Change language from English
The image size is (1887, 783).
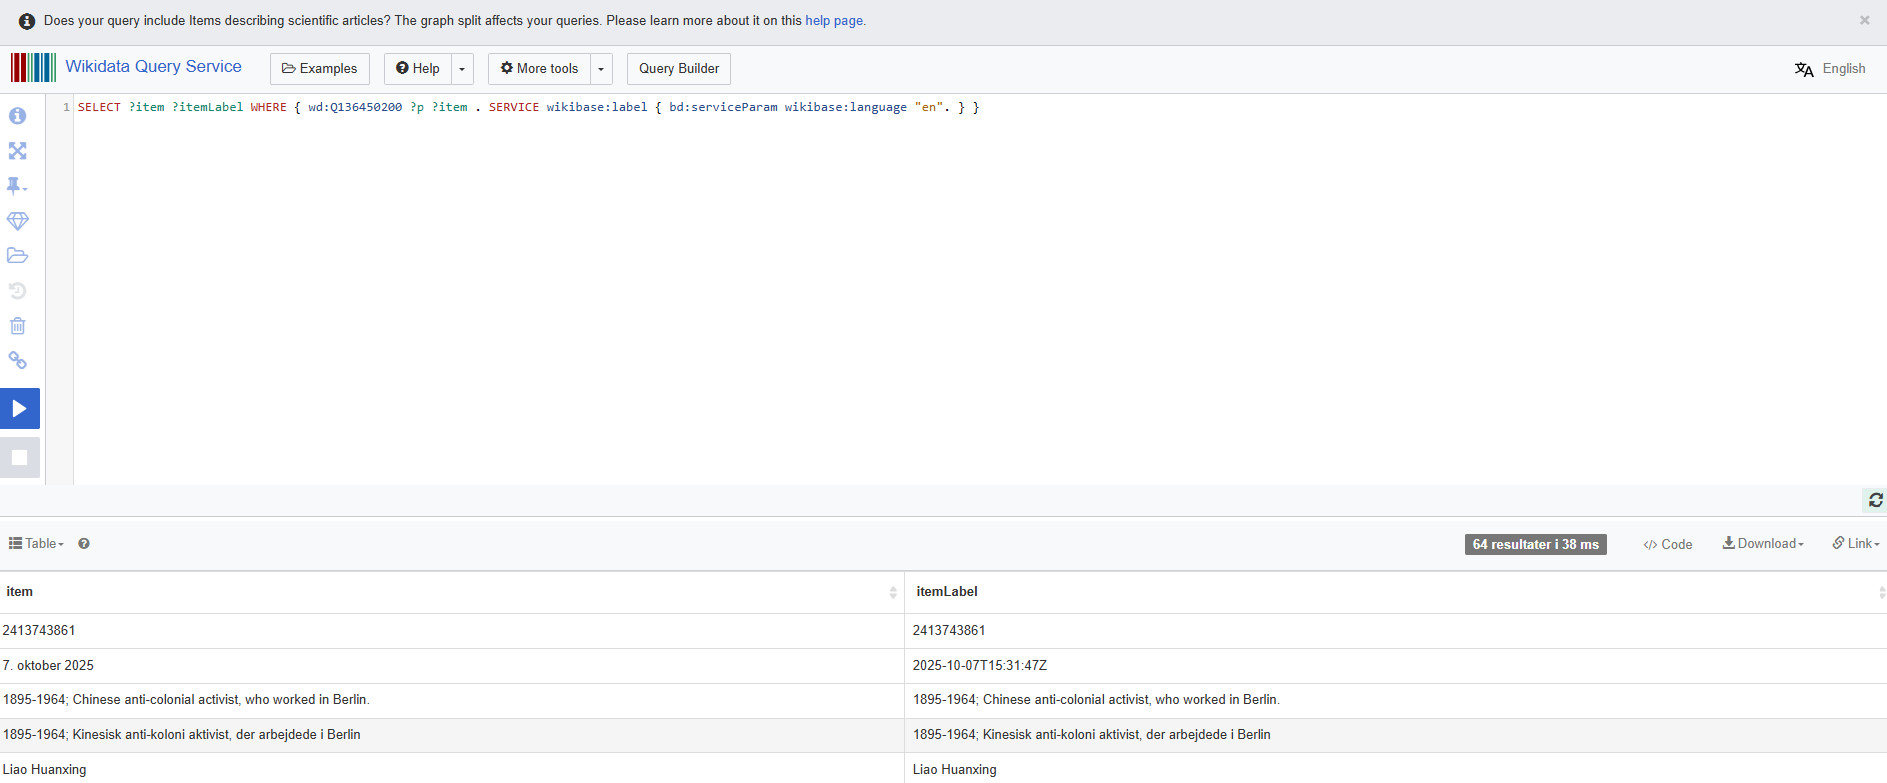(x=1830, y=69)
